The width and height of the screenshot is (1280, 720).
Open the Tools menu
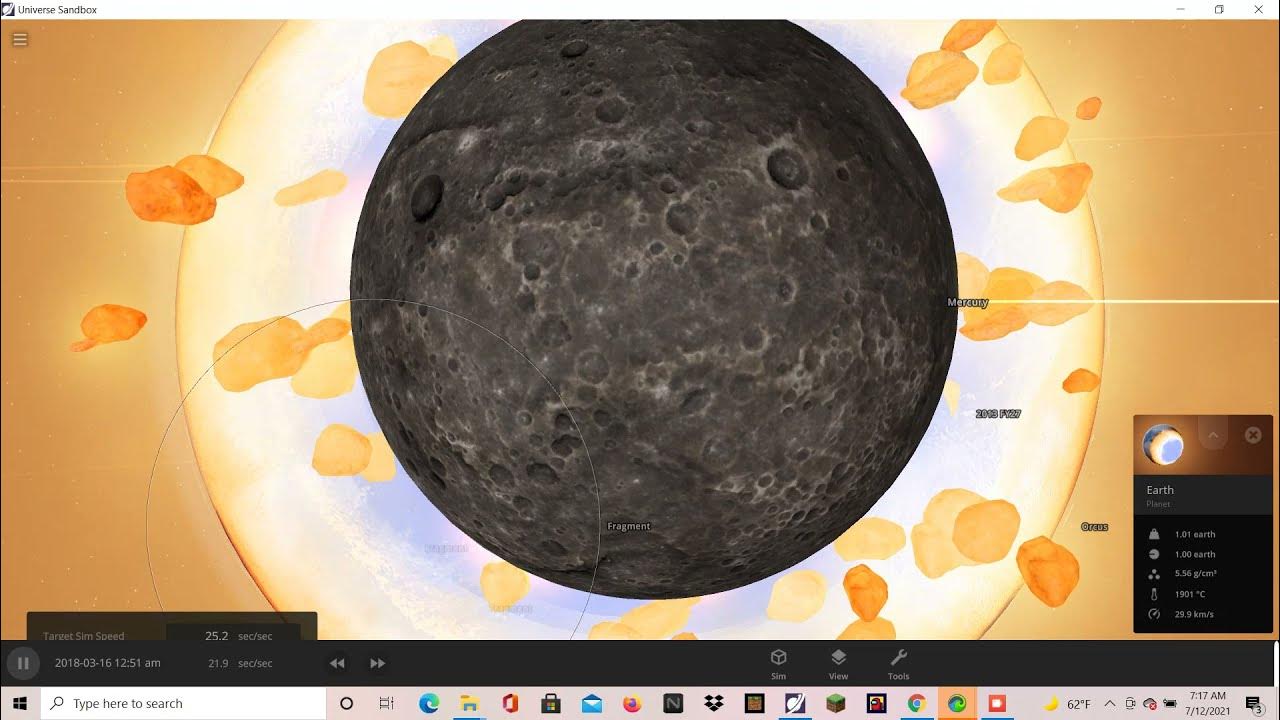click(x=898, y=663)
